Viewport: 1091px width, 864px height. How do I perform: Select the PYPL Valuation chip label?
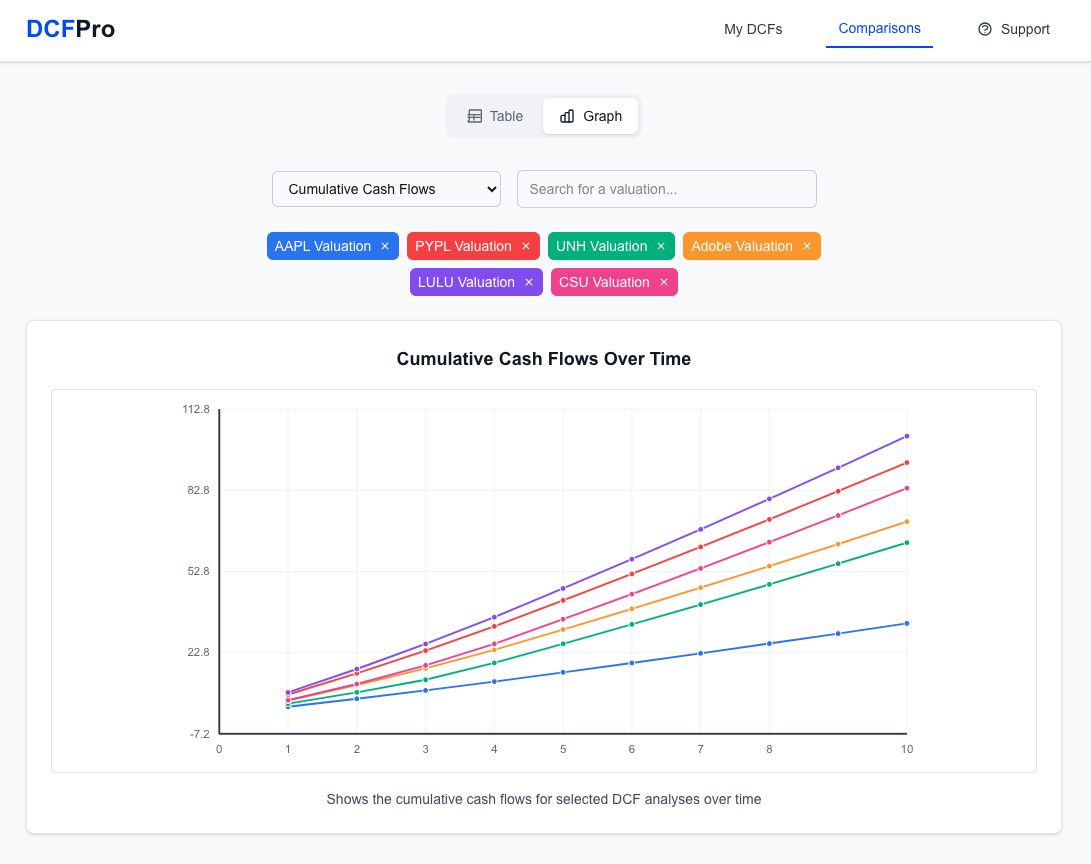pyautogui.click(x=463, y=246)
